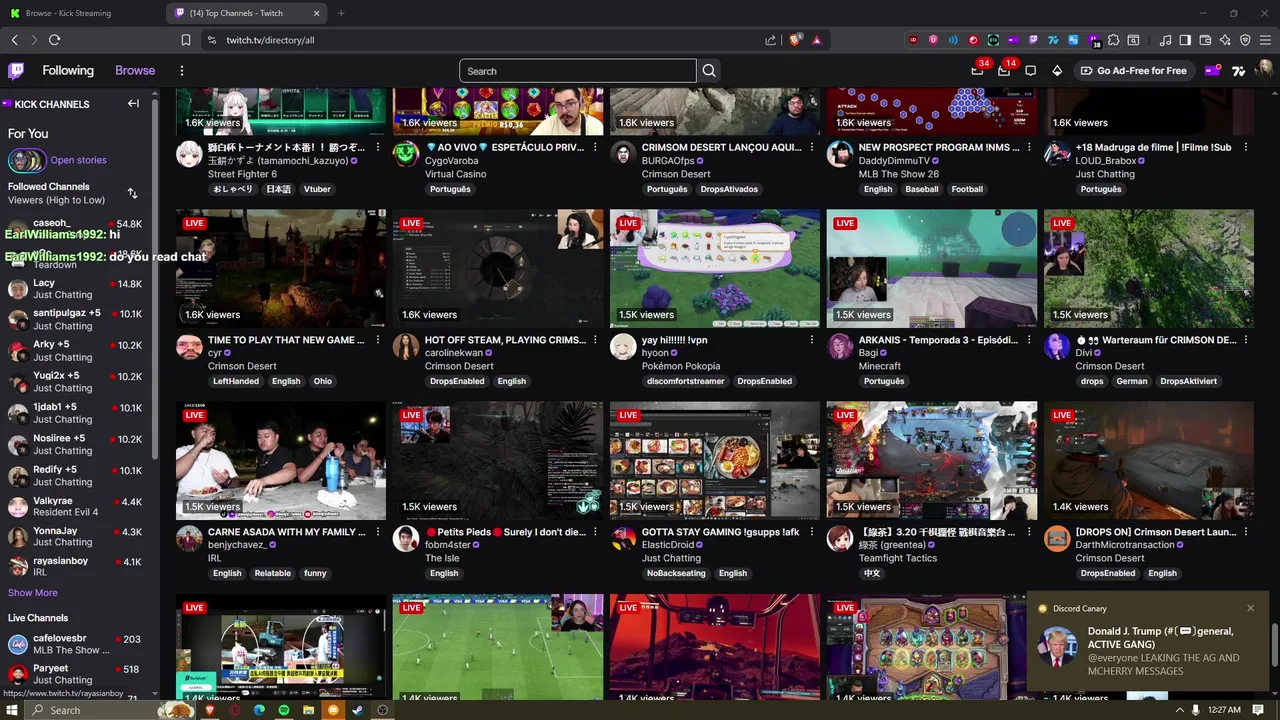1280x720 pixels.
Task: Collapse the sidebar with arrow icon
Action: [133, 104]
